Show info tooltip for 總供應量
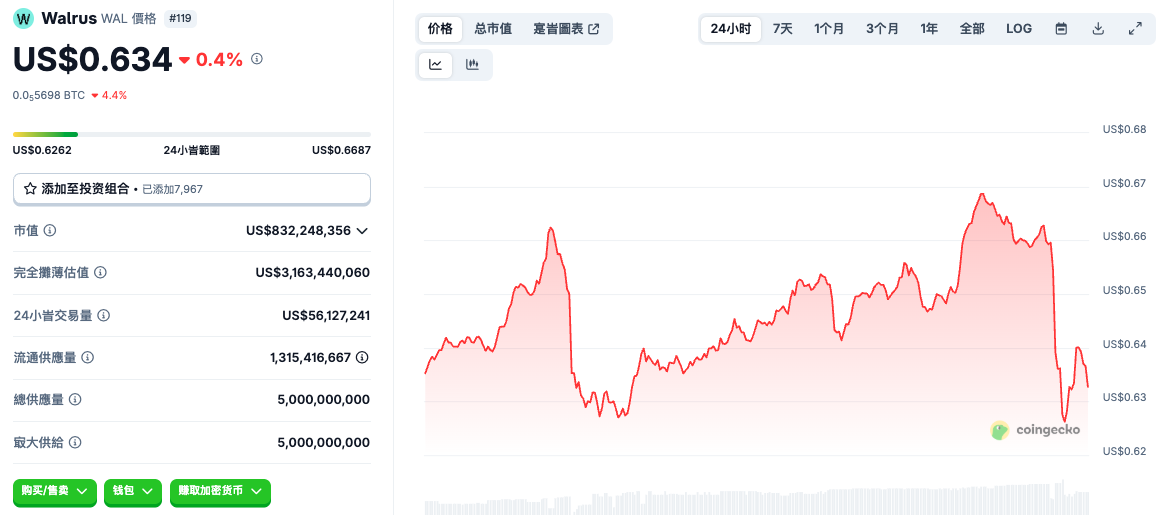This screenshot has height=515, width=1169. click(x=75, y=399)
